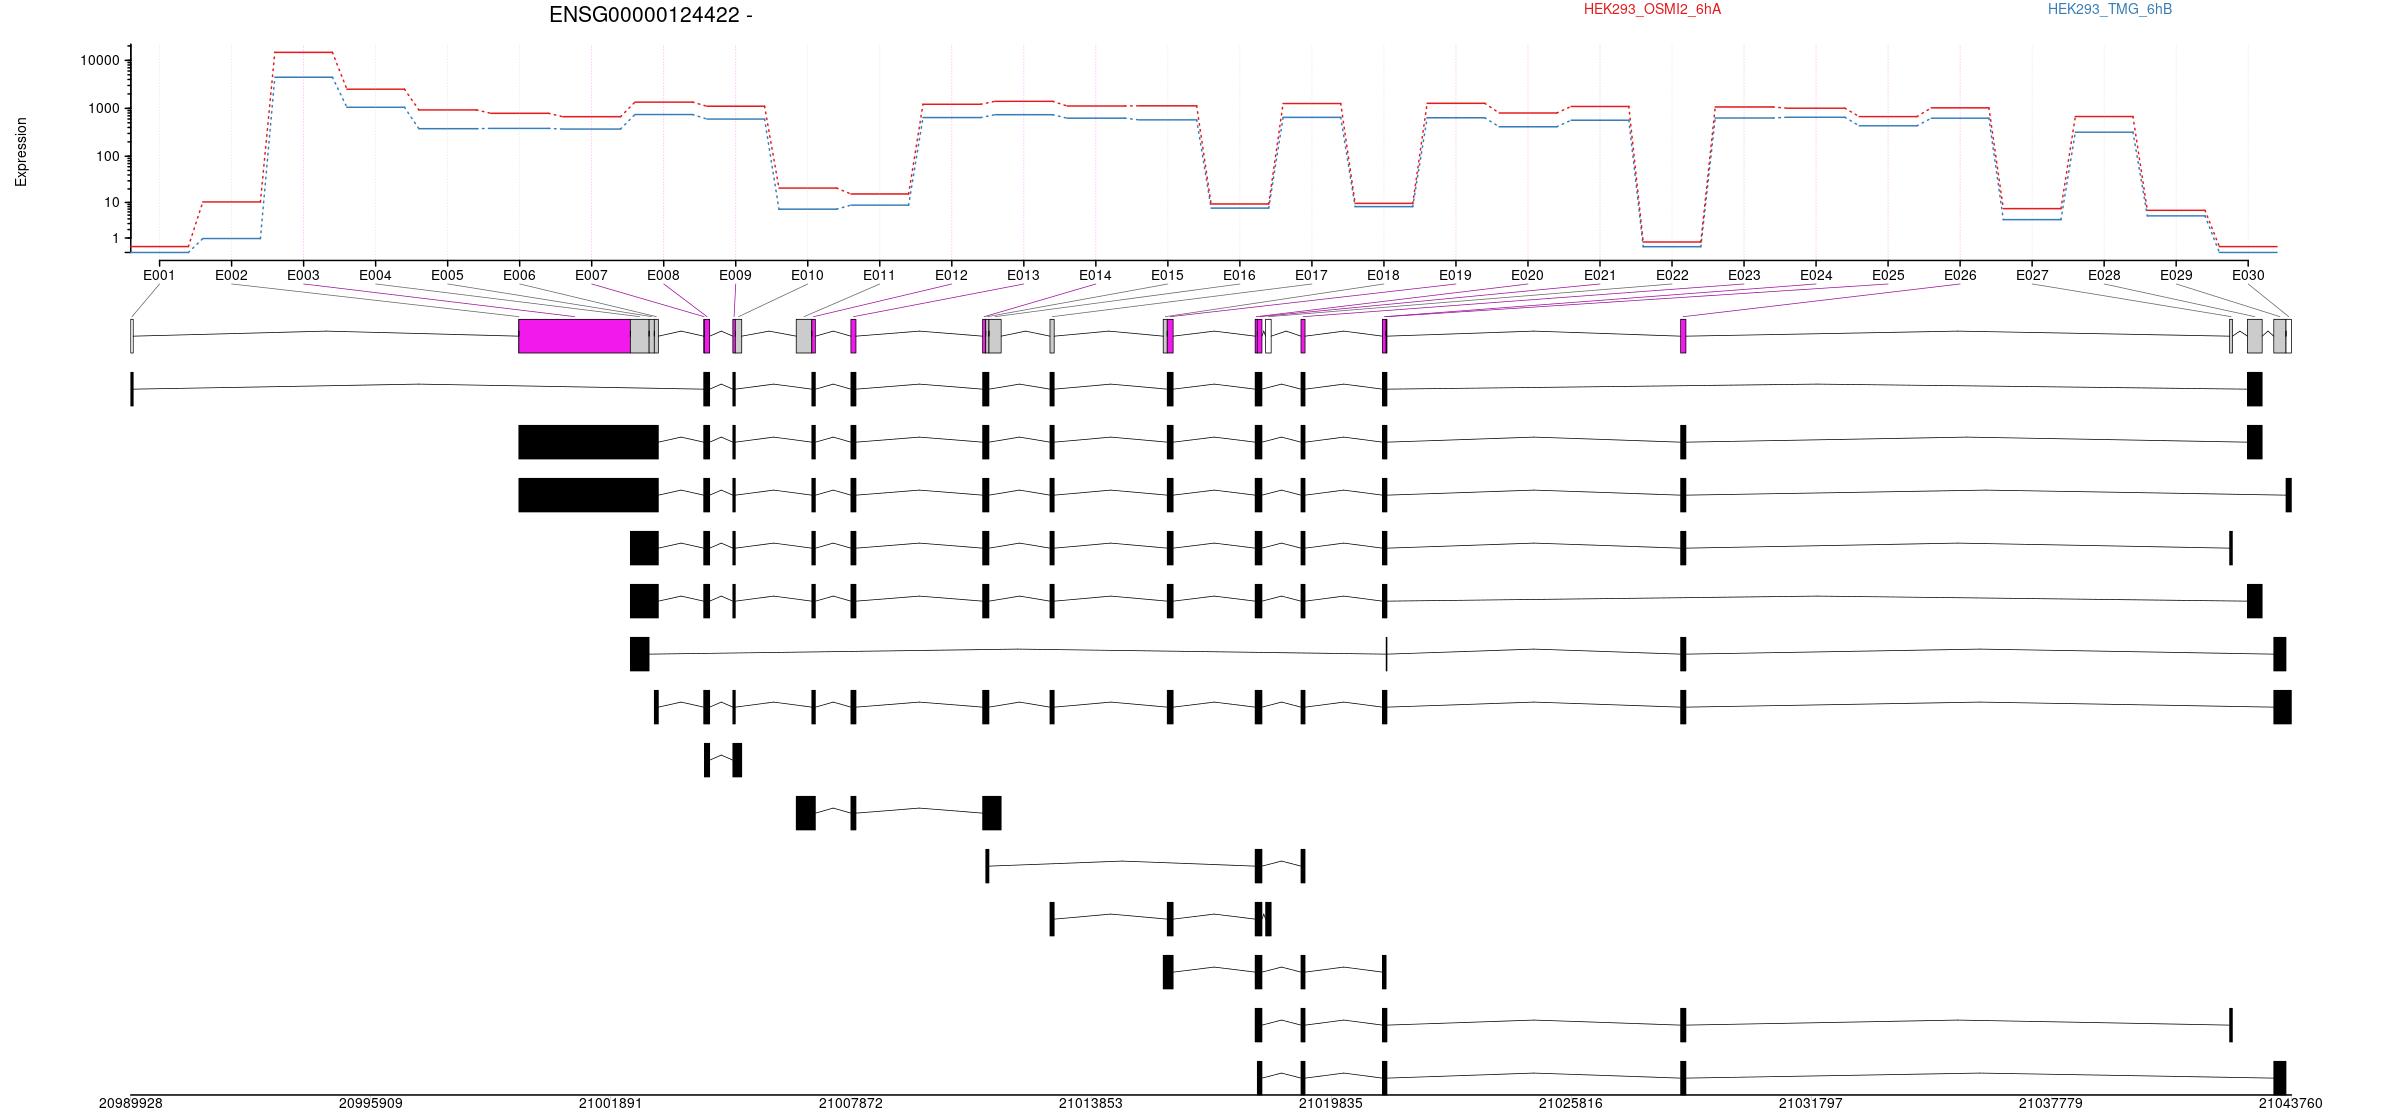Click exon label E018
2400x1120 pixels.
(x=1383, y=275)
